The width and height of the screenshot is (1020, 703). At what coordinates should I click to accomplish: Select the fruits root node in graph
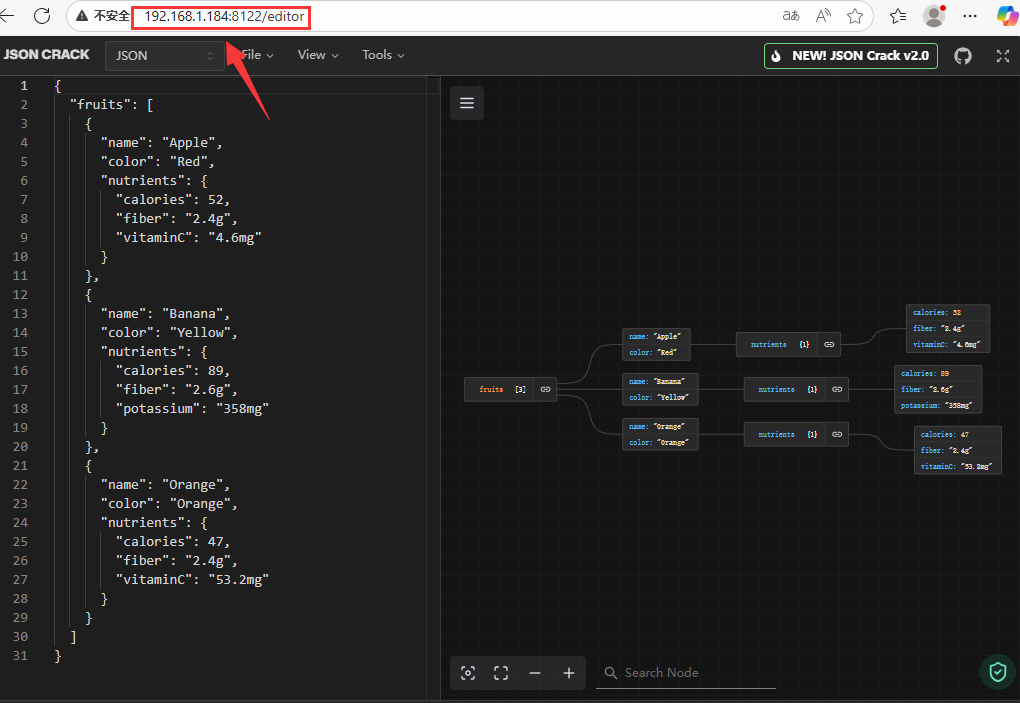[511, 390]
